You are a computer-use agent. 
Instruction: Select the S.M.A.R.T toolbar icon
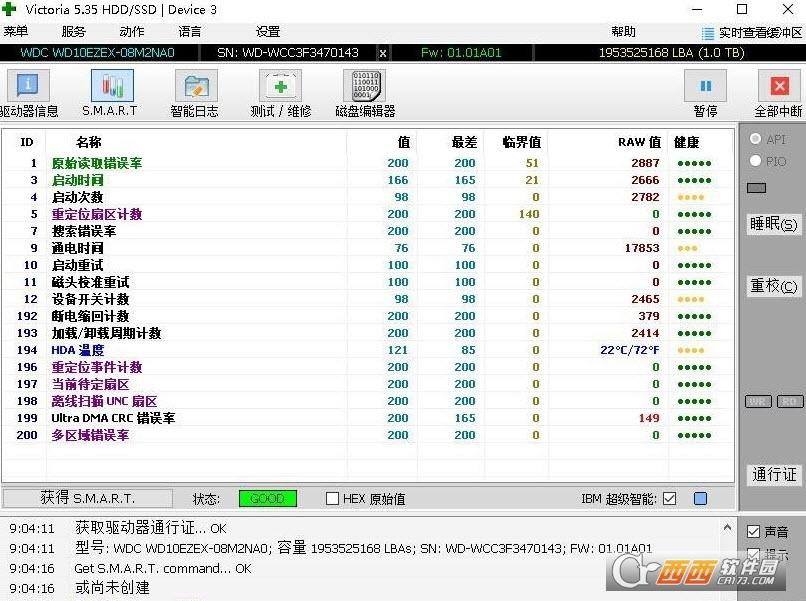click(x=112, y=85)
